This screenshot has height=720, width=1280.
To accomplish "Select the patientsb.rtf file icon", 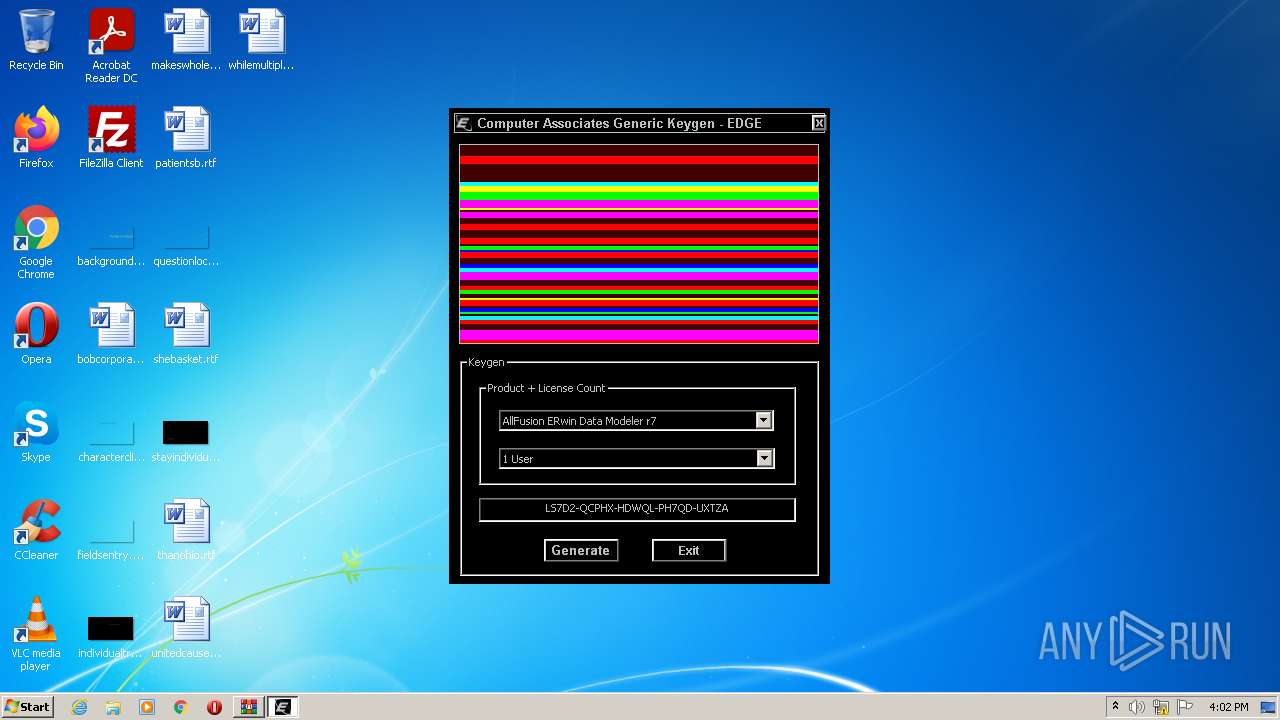I will pyautogui.click(x=186, y=138).
